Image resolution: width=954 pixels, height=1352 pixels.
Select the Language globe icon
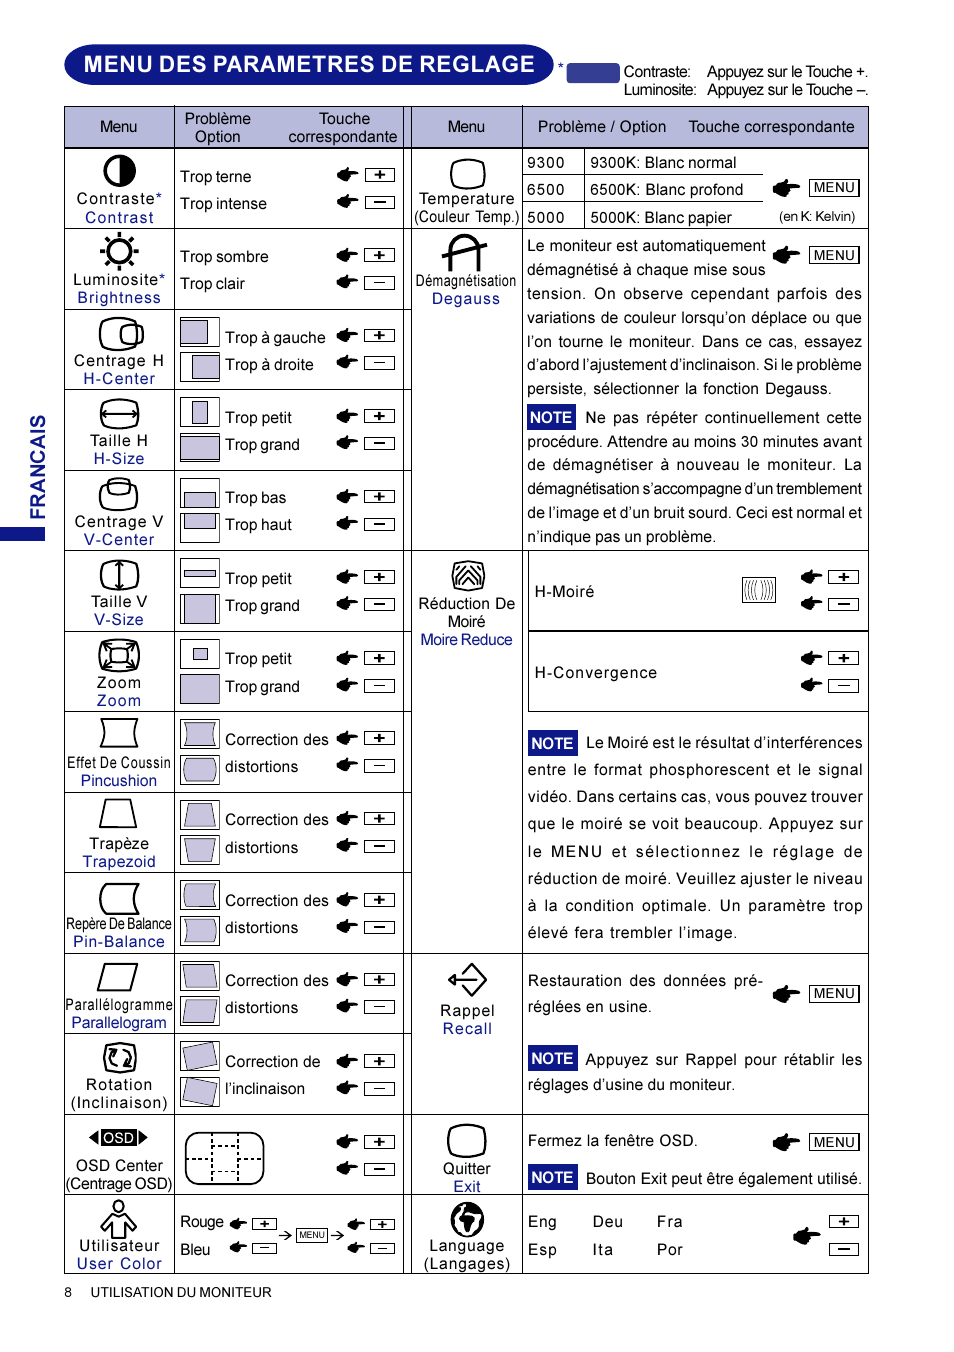click(467, 1219)
